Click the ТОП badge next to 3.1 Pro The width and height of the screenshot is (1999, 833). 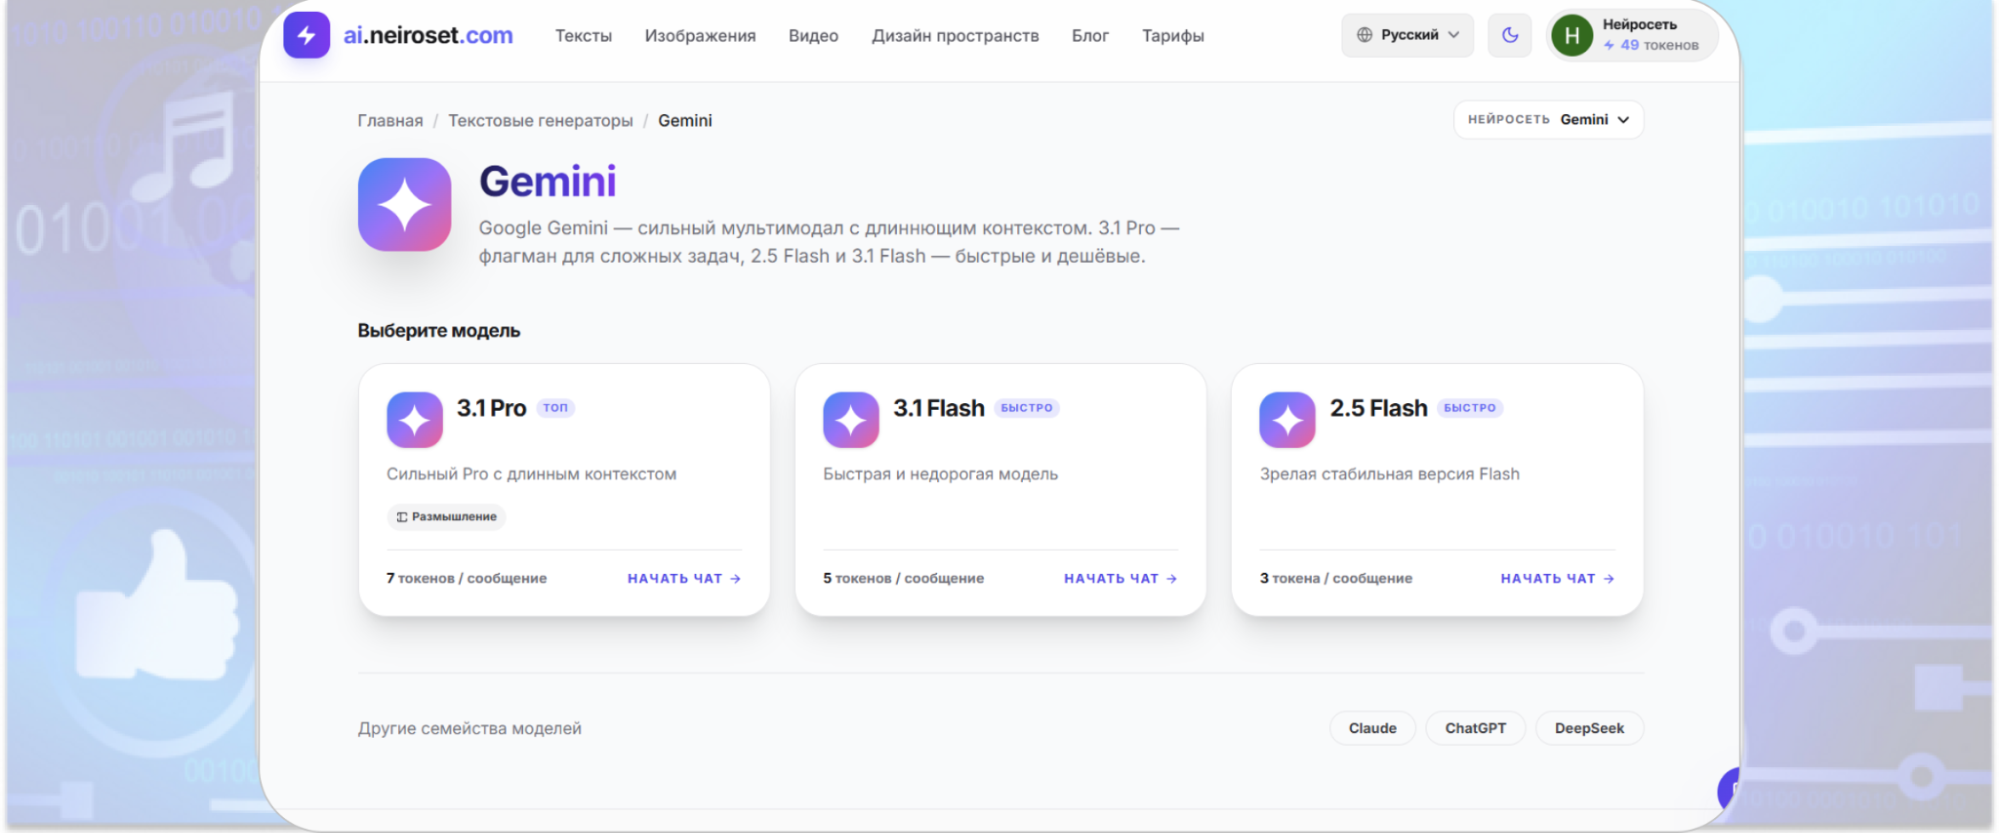pyautogui.click(x=555, y=408)
